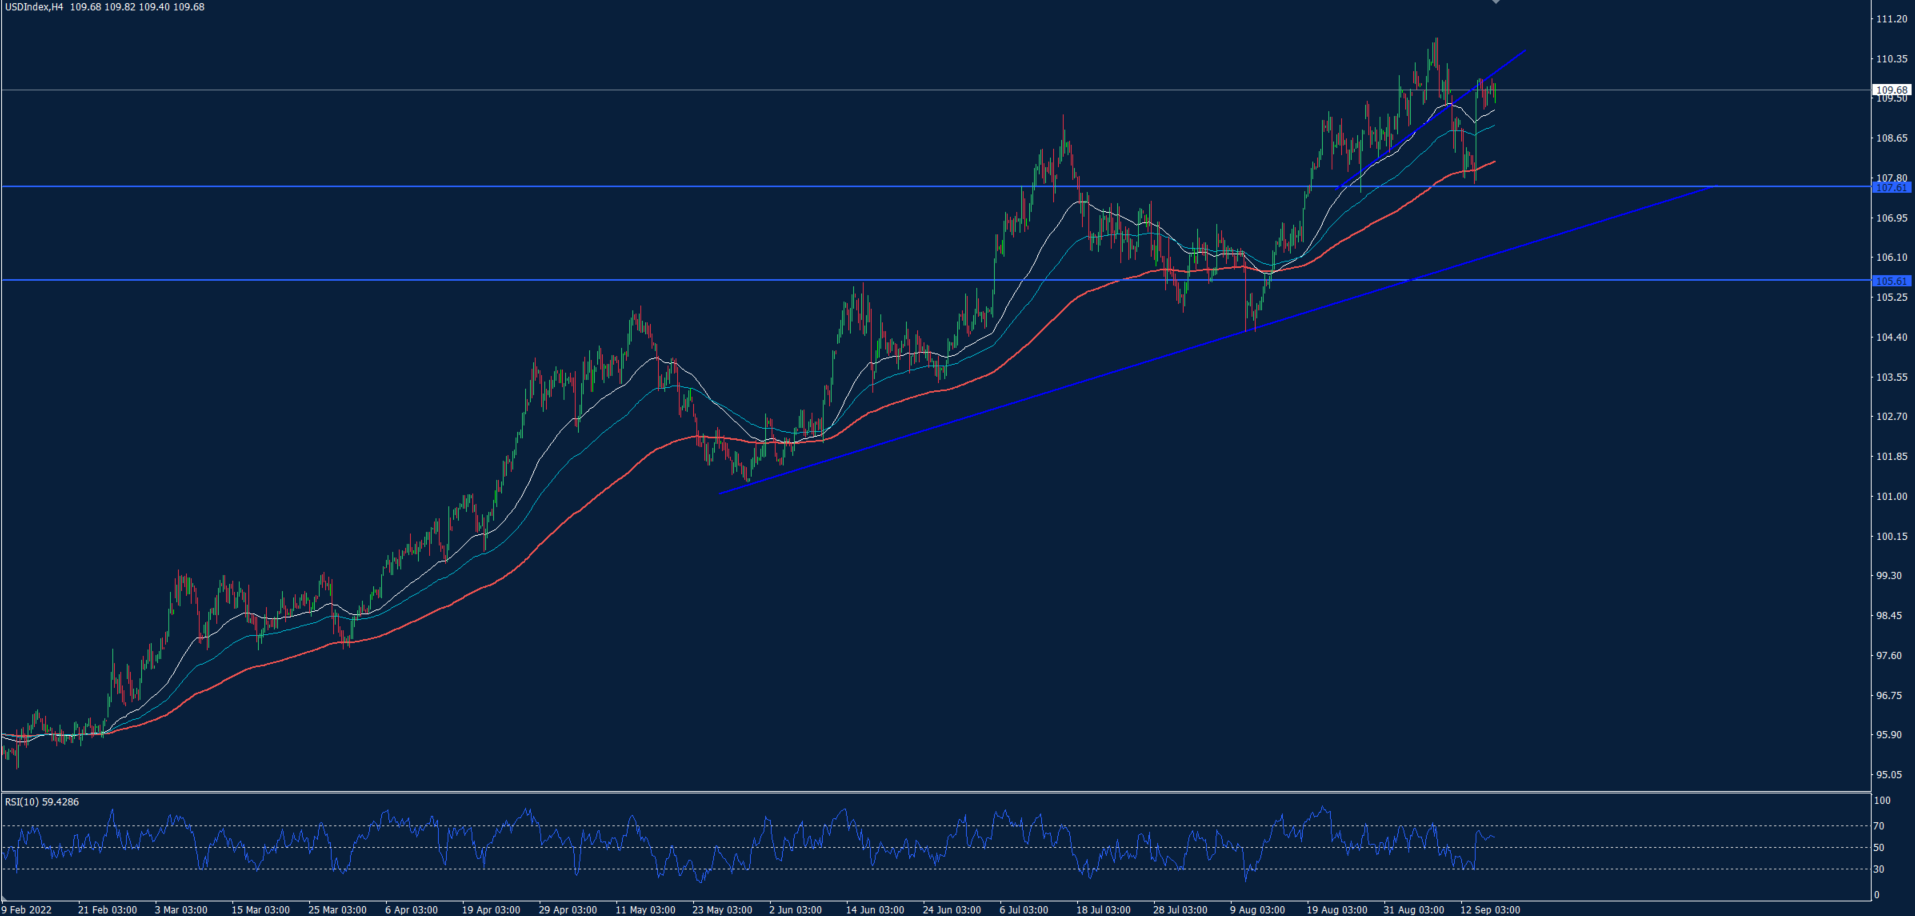Viewport: 1915px width, 916px height.
Task: Select the RSI(10) 59.4286 indicator label
Action: click(x=42, y=801)
